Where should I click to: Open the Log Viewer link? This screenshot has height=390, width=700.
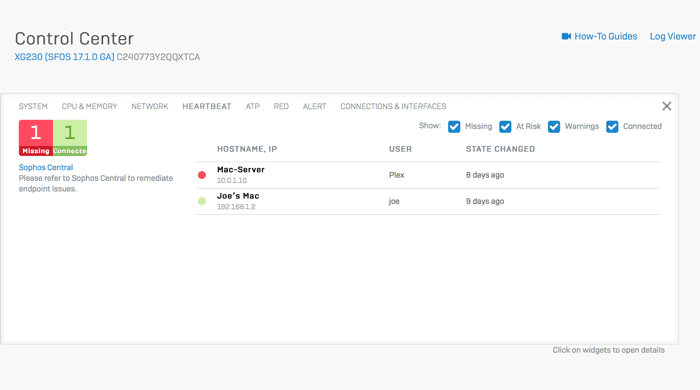click(x=672, y=36)
